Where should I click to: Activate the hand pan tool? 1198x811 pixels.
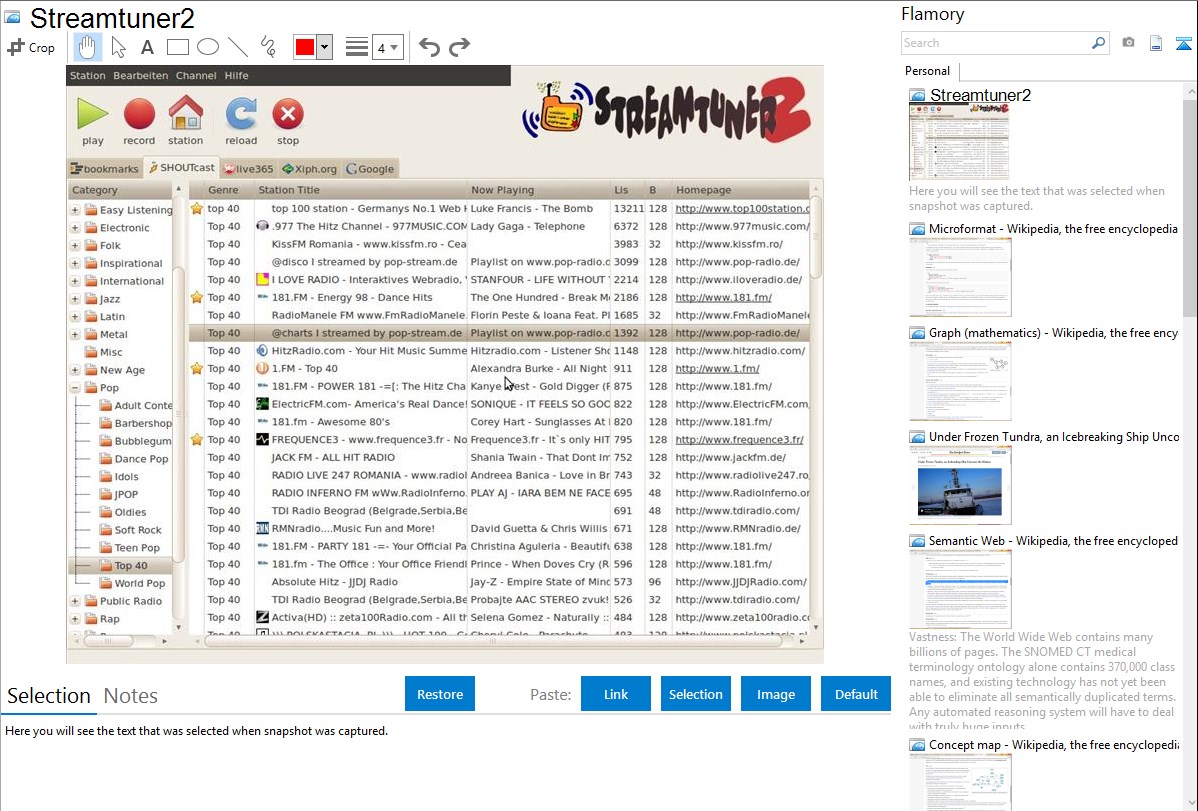click(x=87, y=47)
